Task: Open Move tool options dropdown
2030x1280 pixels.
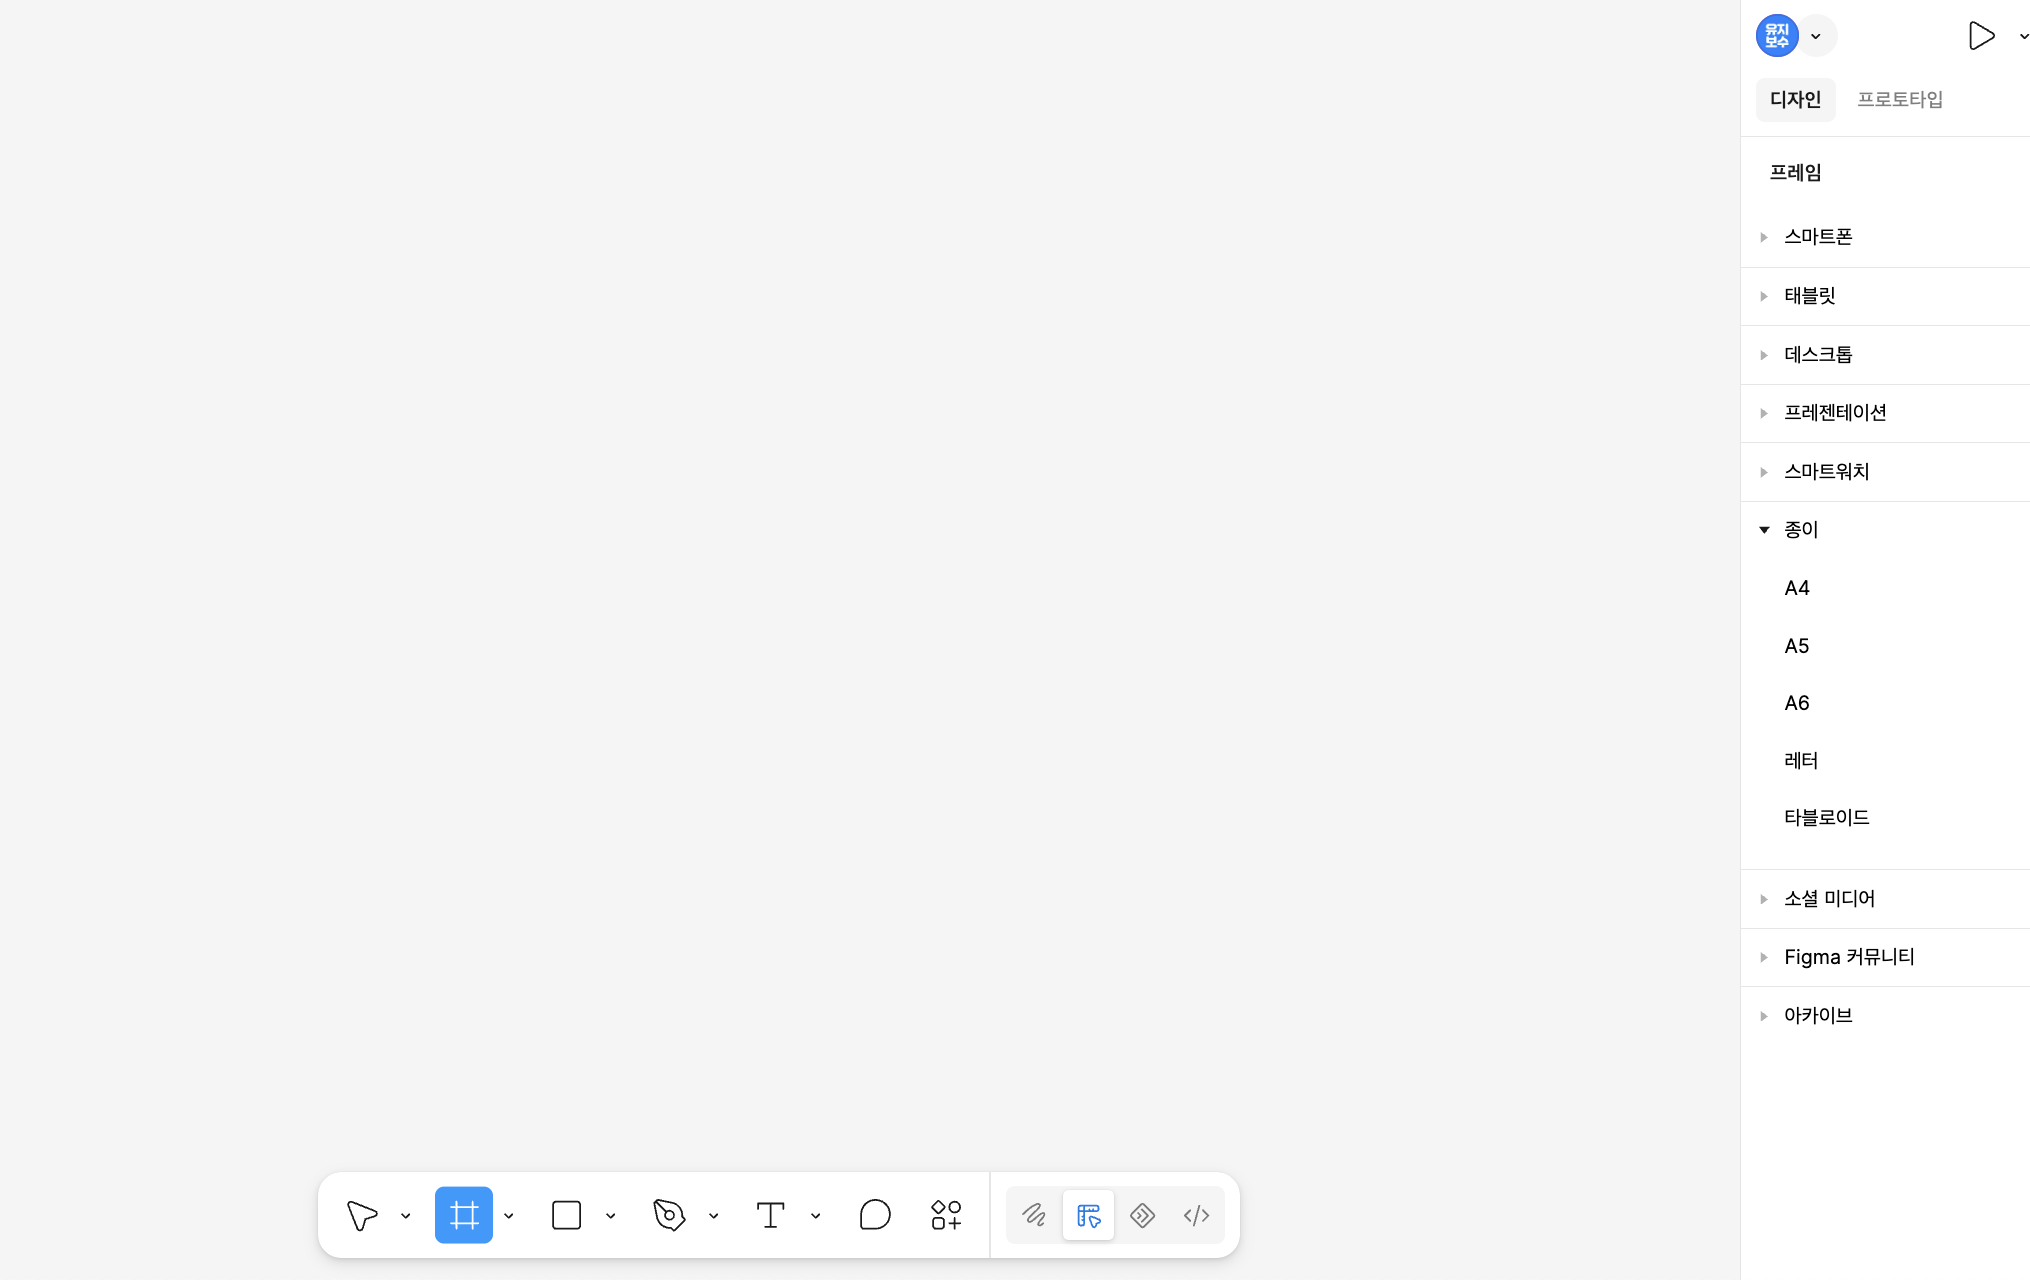Action: click(x=405, y=1215)
